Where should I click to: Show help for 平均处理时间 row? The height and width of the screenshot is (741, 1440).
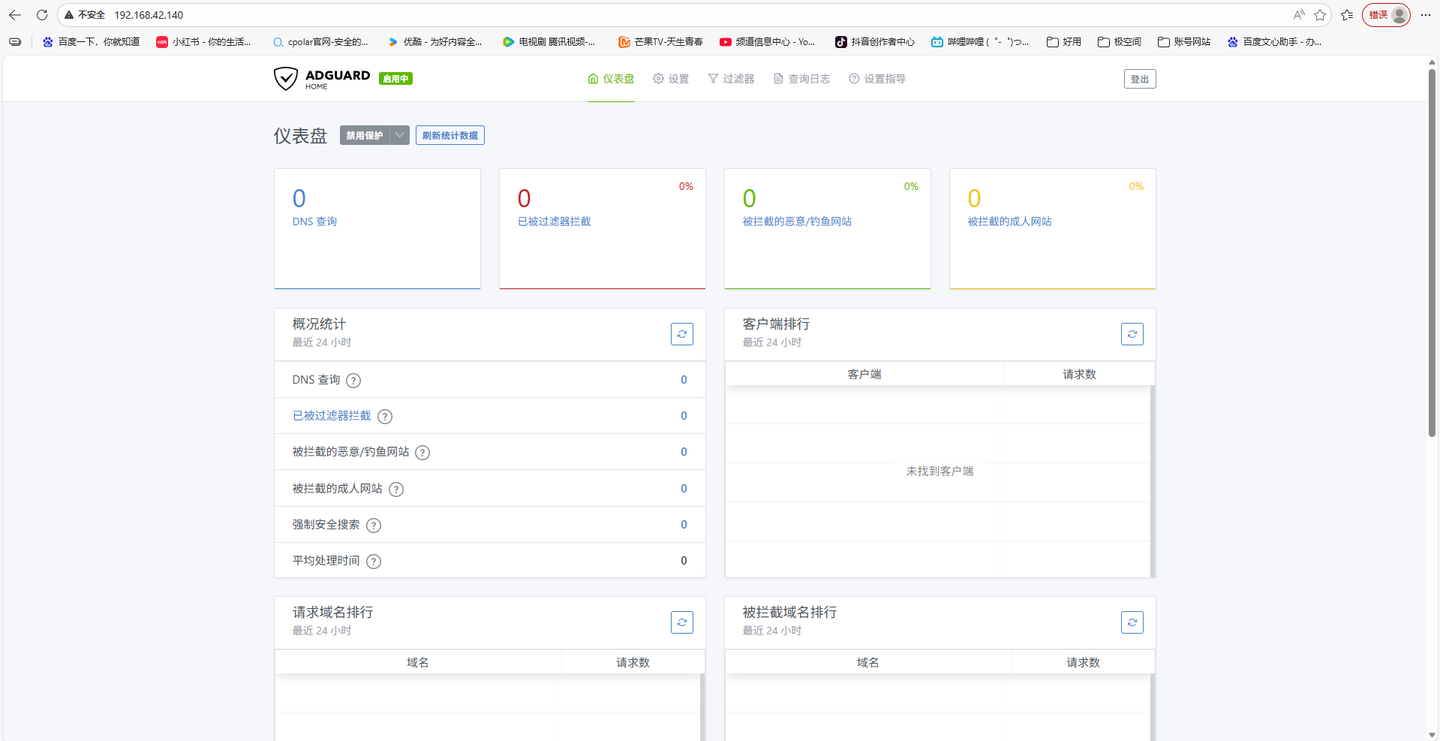[374, 561]
